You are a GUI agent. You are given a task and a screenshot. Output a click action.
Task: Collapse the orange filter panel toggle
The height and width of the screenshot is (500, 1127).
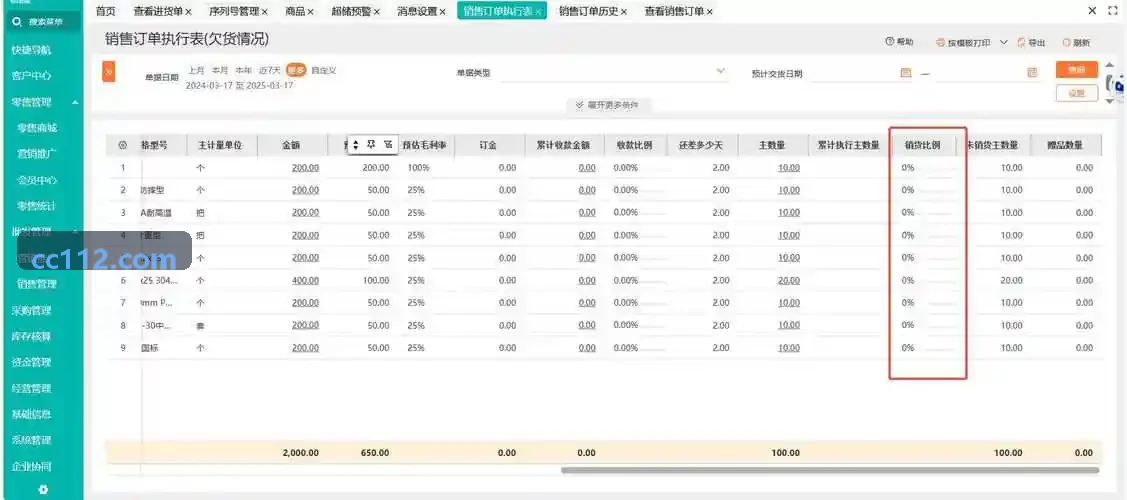109,72
